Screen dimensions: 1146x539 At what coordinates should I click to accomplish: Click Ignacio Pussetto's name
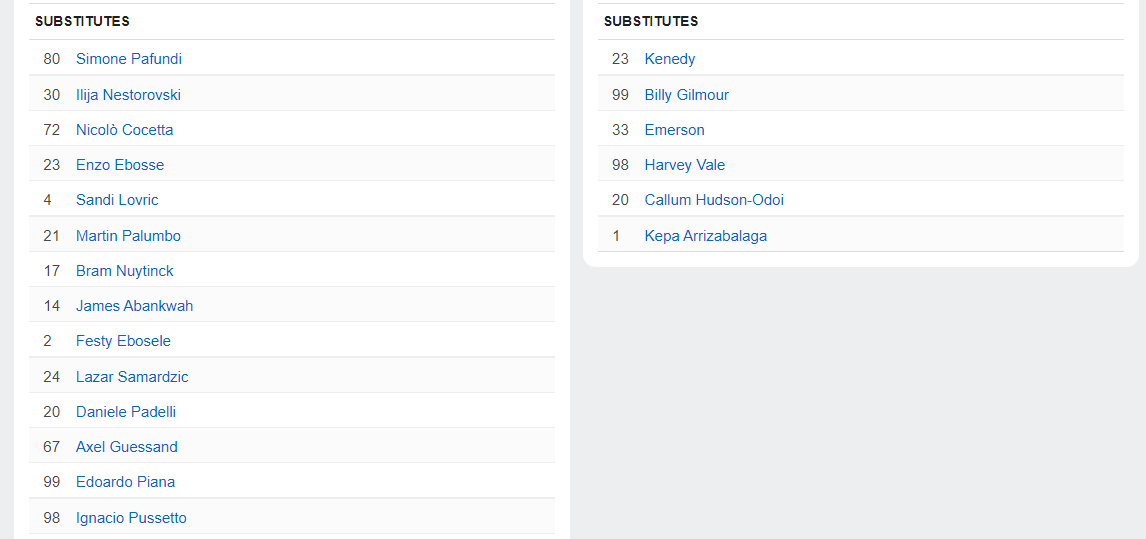pyautogui.click(x=131, y=518)
